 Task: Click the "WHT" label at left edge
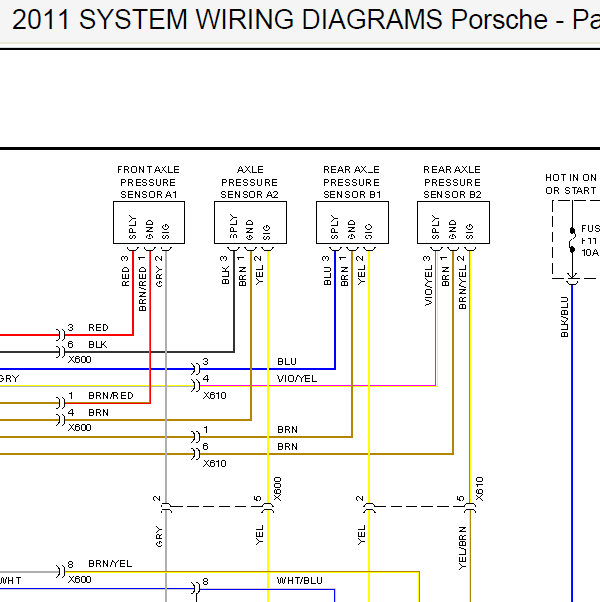(10, 581)
